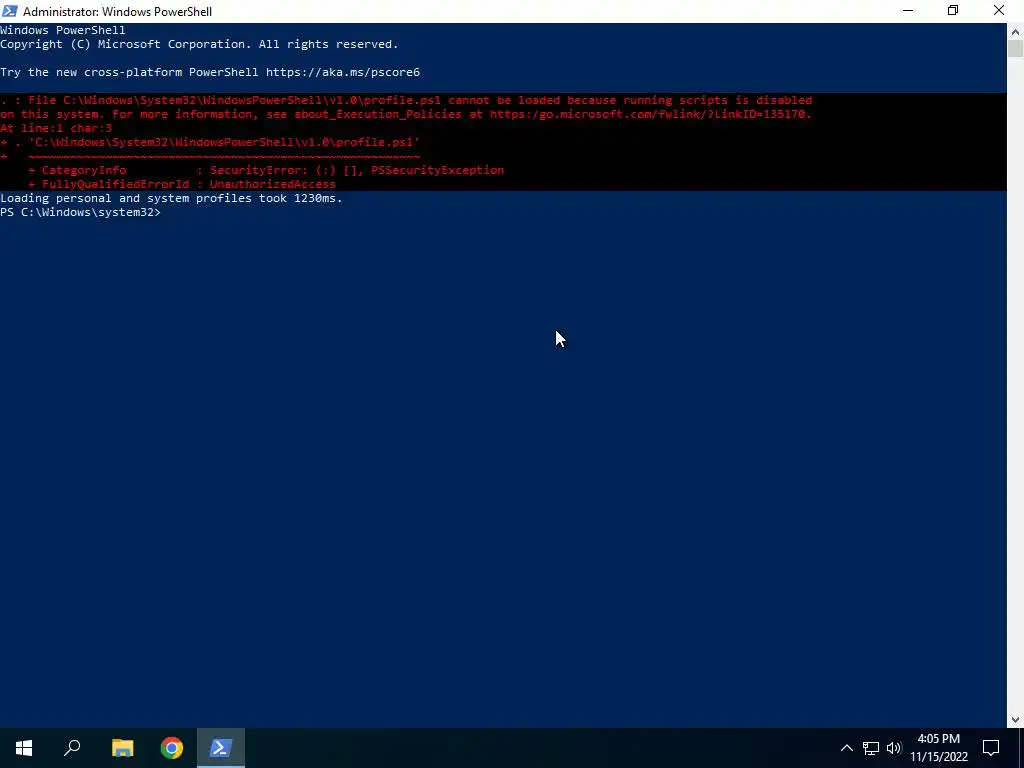Screen dimensions: 1024x768
Task: Click PowerShell icon in title bar
Action: [x=10, y=11]
